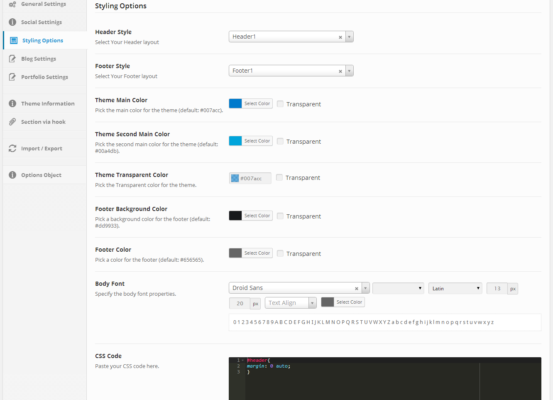The width and height of the screenshot is (553, 400).
Task: Toggle Transparent for Footer Color
Action: [x=280, y=253]
